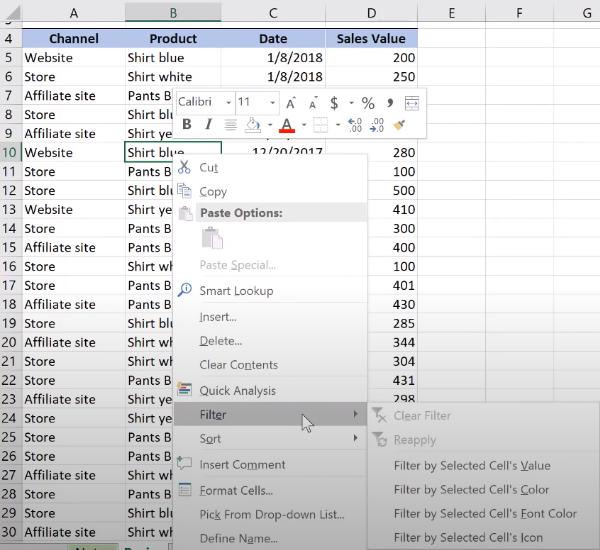Choose Delete... from the context menu

click(271, 341)
